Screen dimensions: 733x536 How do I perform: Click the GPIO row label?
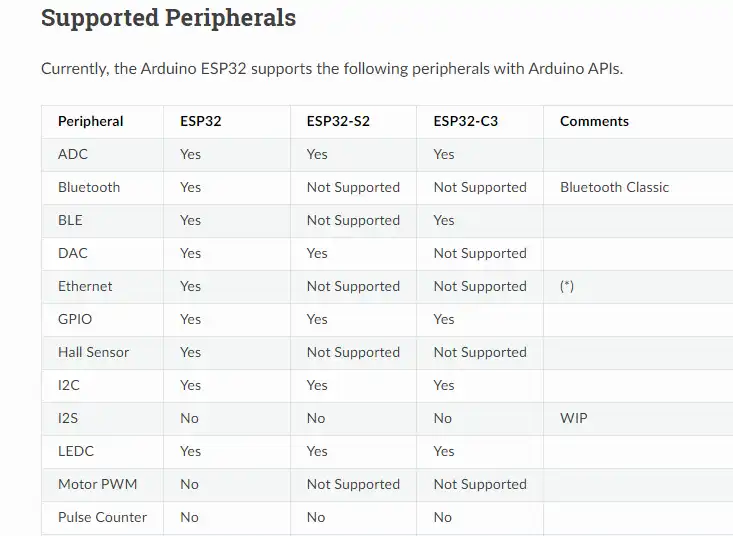[75, 319]
